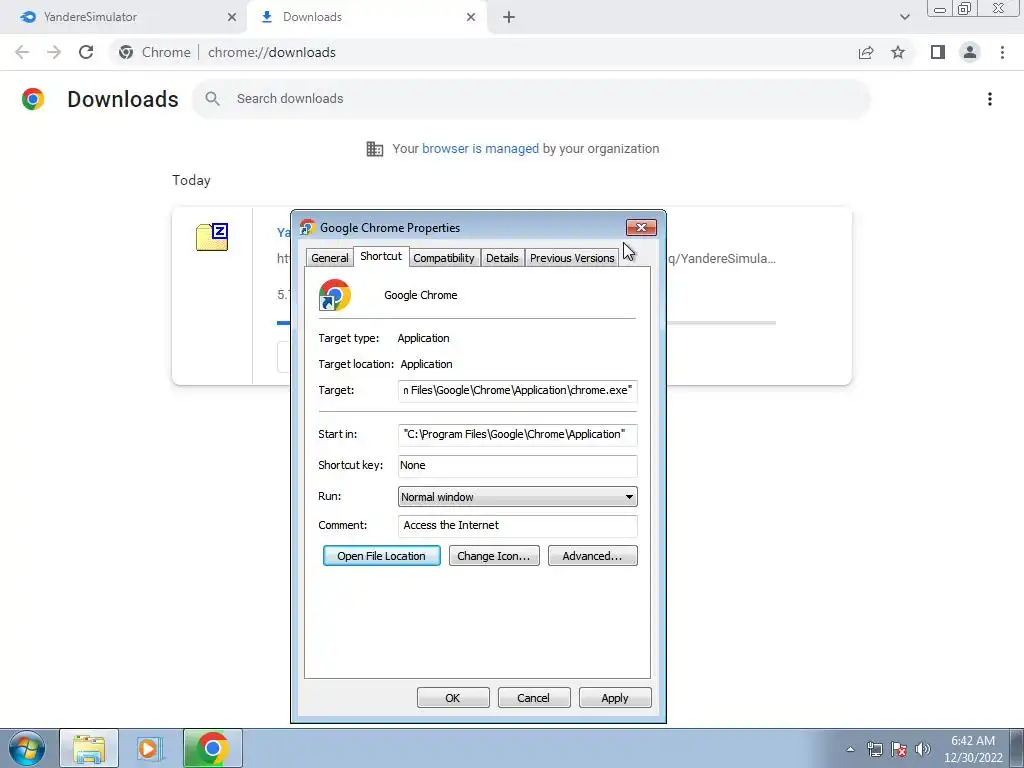Click the Comment field with Access the Internet
The image size is (1024, 768).
(517, 526)
